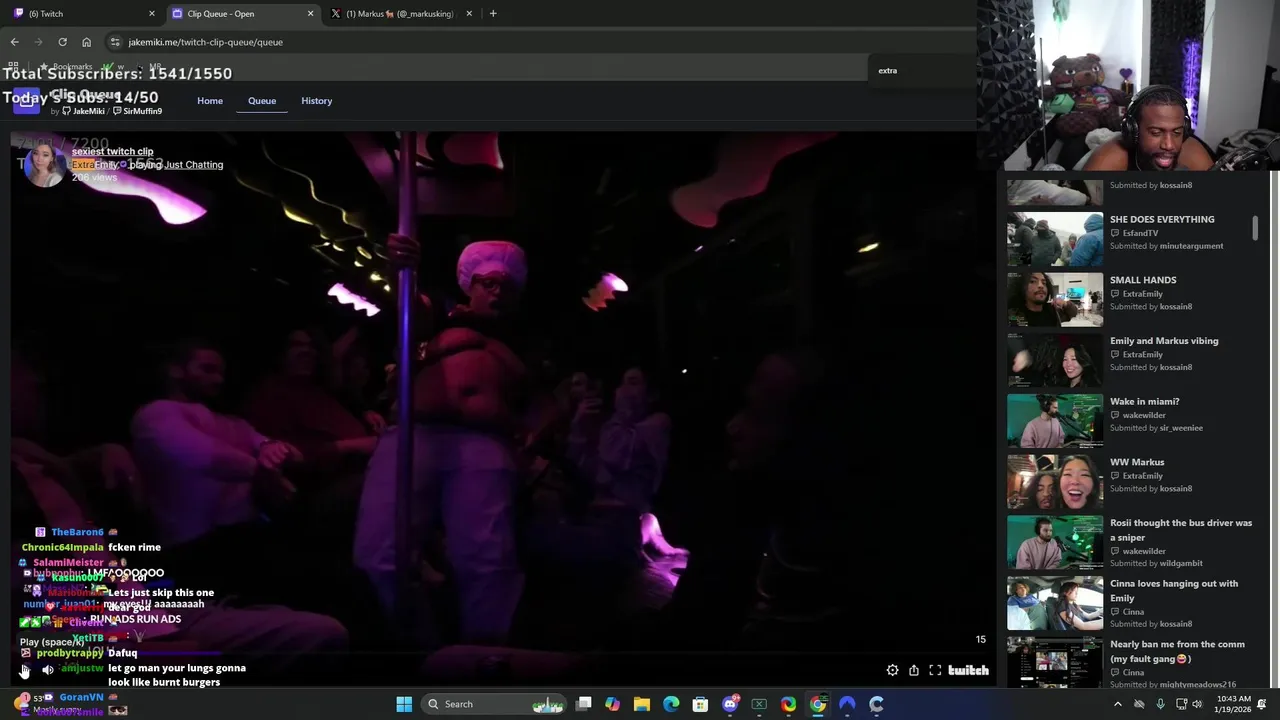Select Cinna loves hanging out clip
The width and height of the screenshot is (1280, 720).
(x=1174, y=591)
